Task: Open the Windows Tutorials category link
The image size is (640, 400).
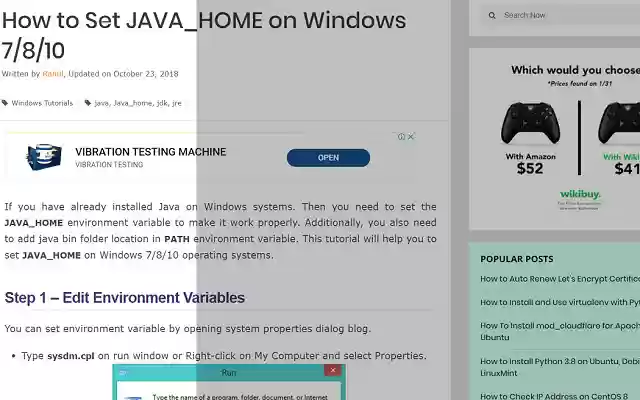Action: (x=42, y=103)
